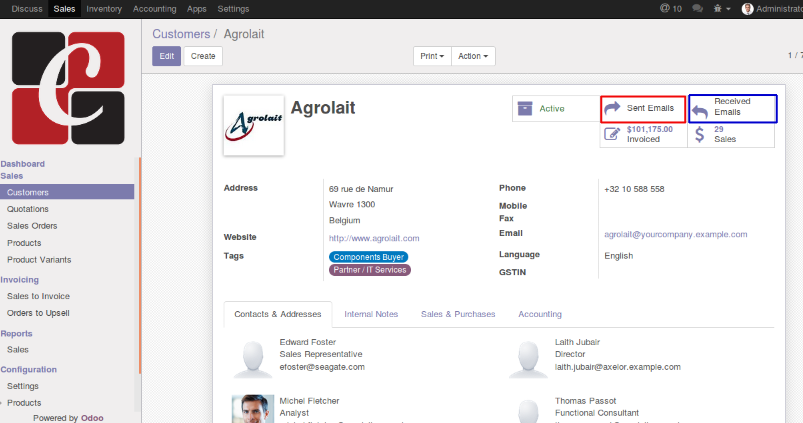The image size is (803, 423).
Task: Open Sales Orders in sidebar
Action: (32, 226)
